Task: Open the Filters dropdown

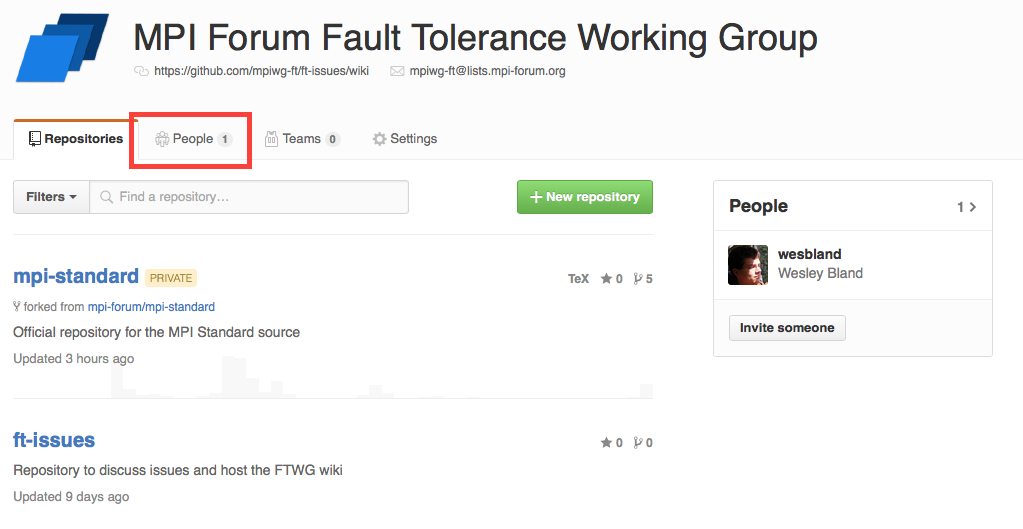Action: (52, 197)
